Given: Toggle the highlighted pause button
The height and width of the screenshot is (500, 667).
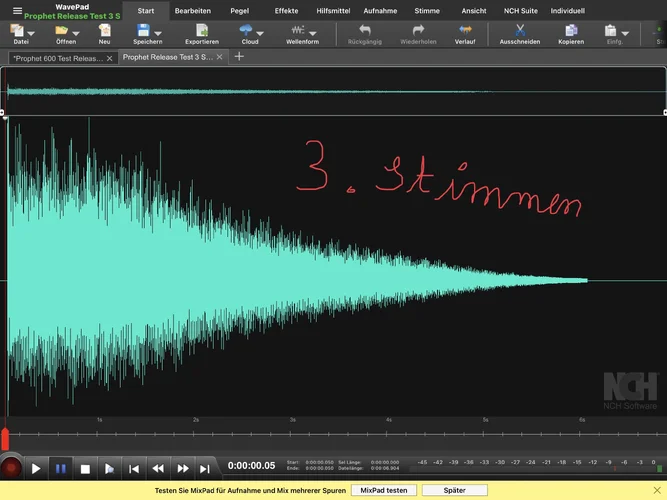Looking at the screenshot, I should [x=60, y=468].
